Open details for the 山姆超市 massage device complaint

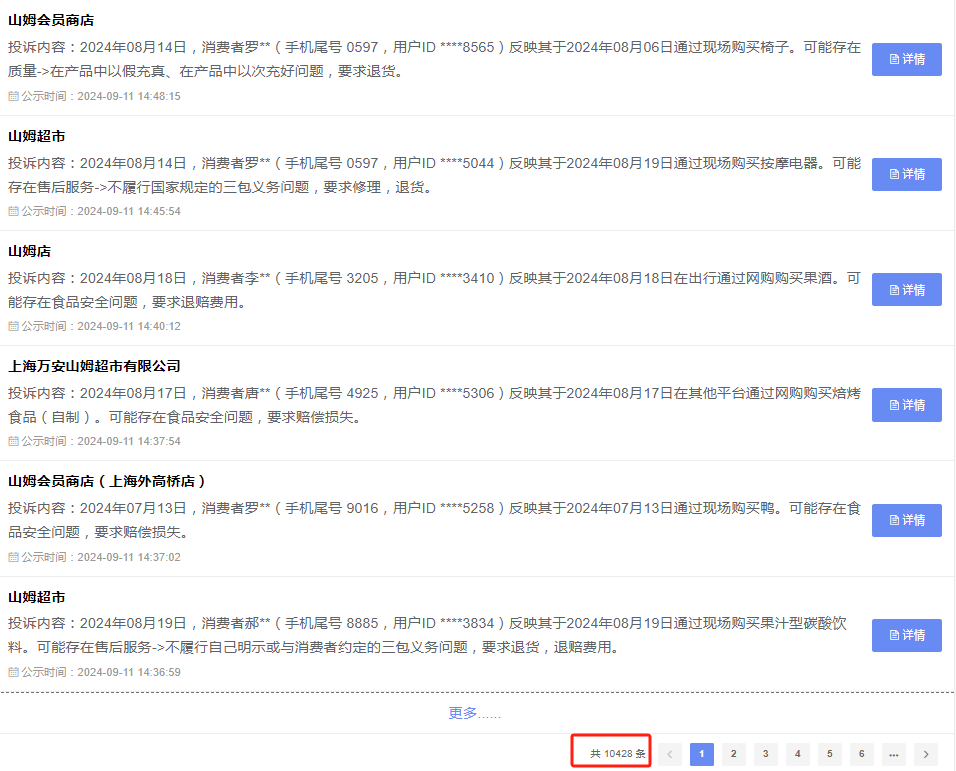[906, 173]
